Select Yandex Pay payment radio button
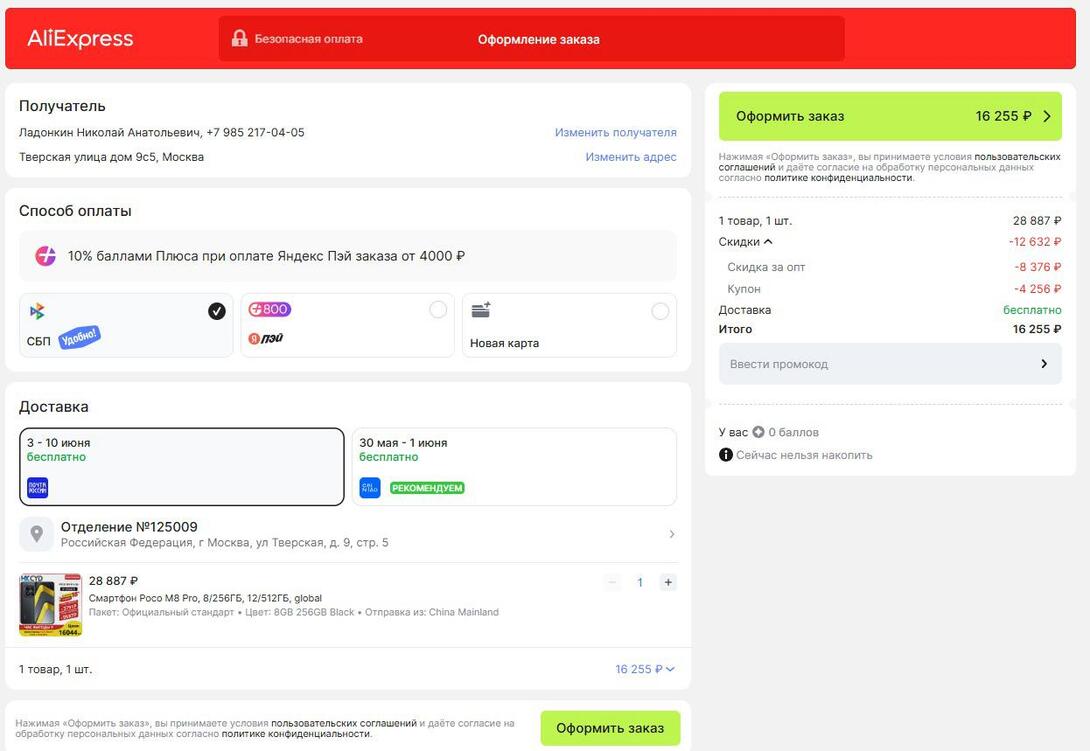 coord(438,310)
